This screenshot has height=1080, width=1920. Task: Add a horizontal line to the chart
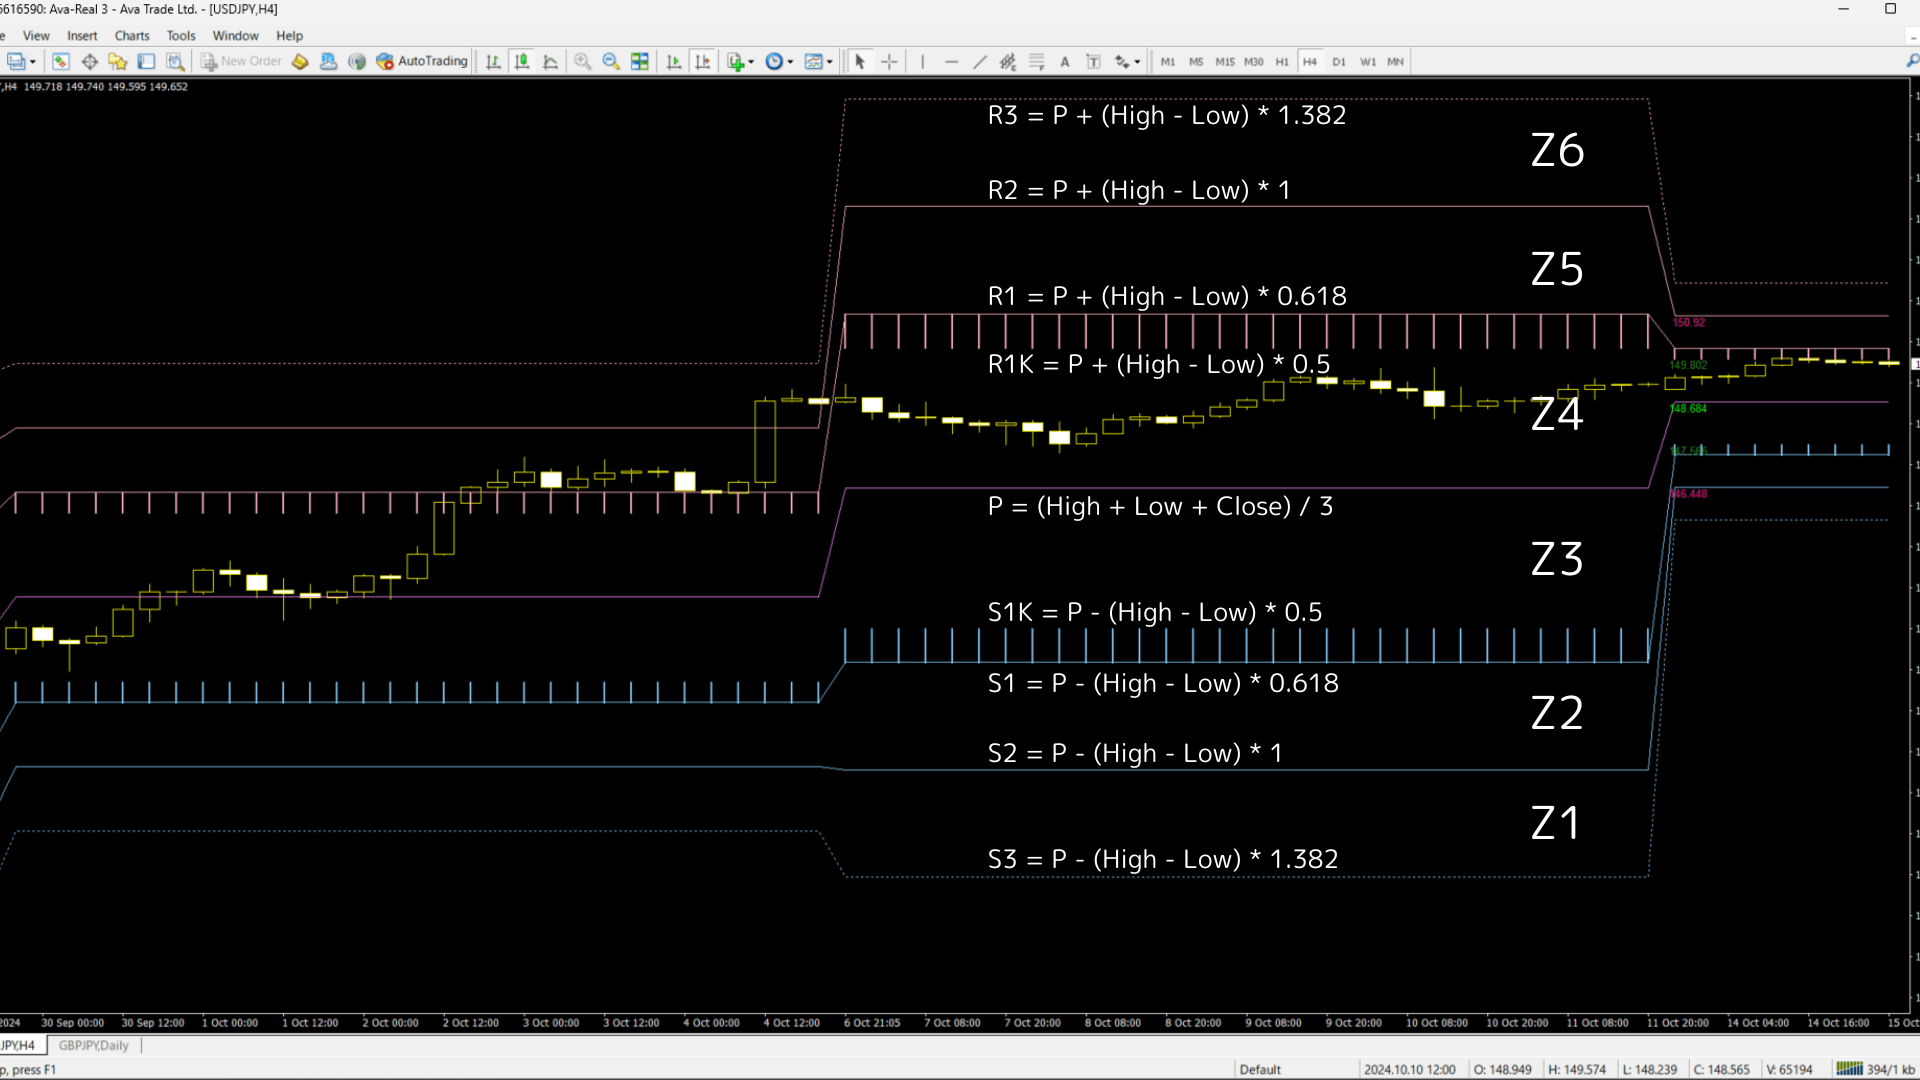point(950,61)
